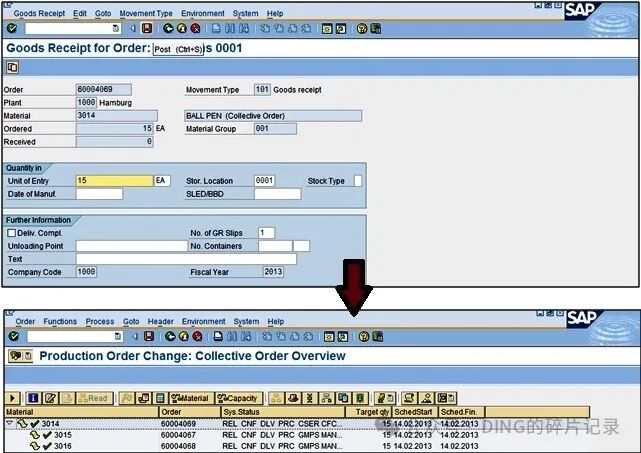Click the No. of GR Slips field
Image resolution: width=641 pixels, height=453 pixels.
pyautogui.click(x=267, y=233)
